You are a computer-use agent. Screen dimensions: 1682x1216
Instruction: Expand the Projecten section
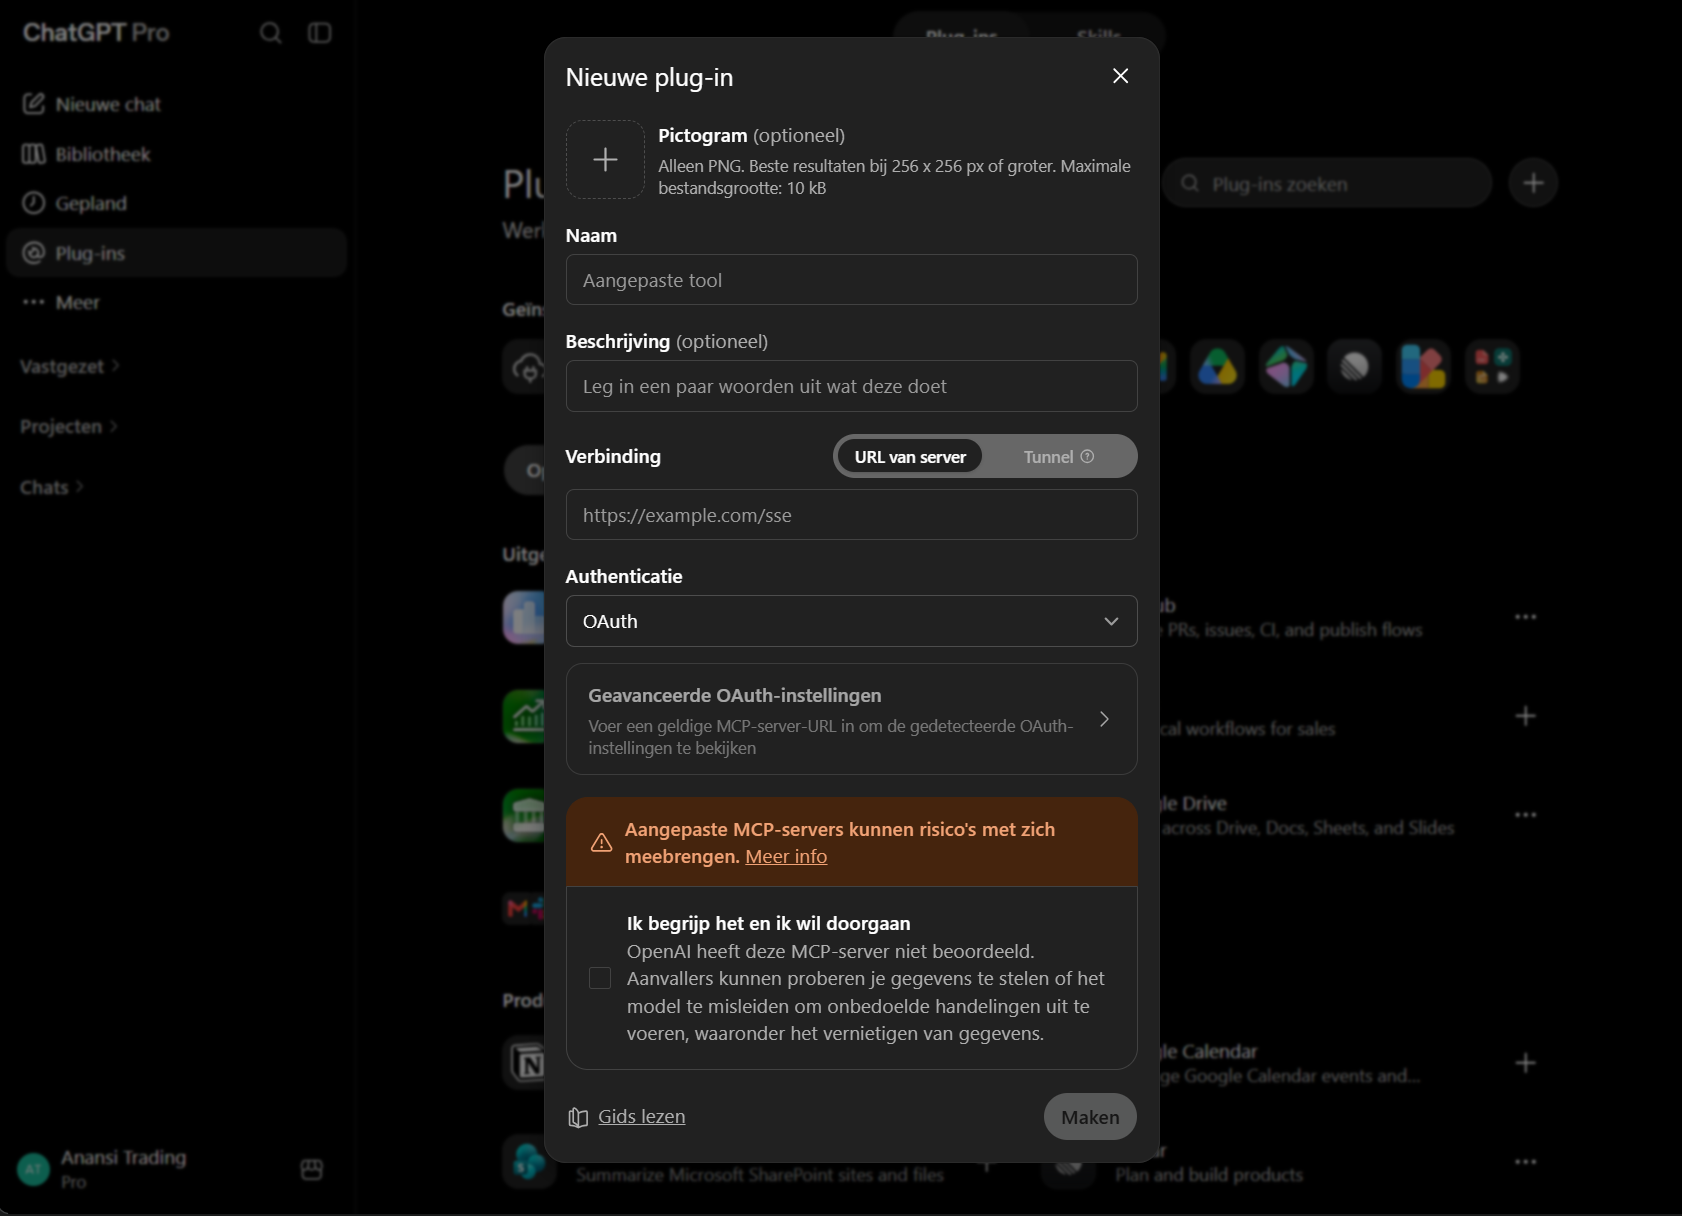click(x=68, y=427)
